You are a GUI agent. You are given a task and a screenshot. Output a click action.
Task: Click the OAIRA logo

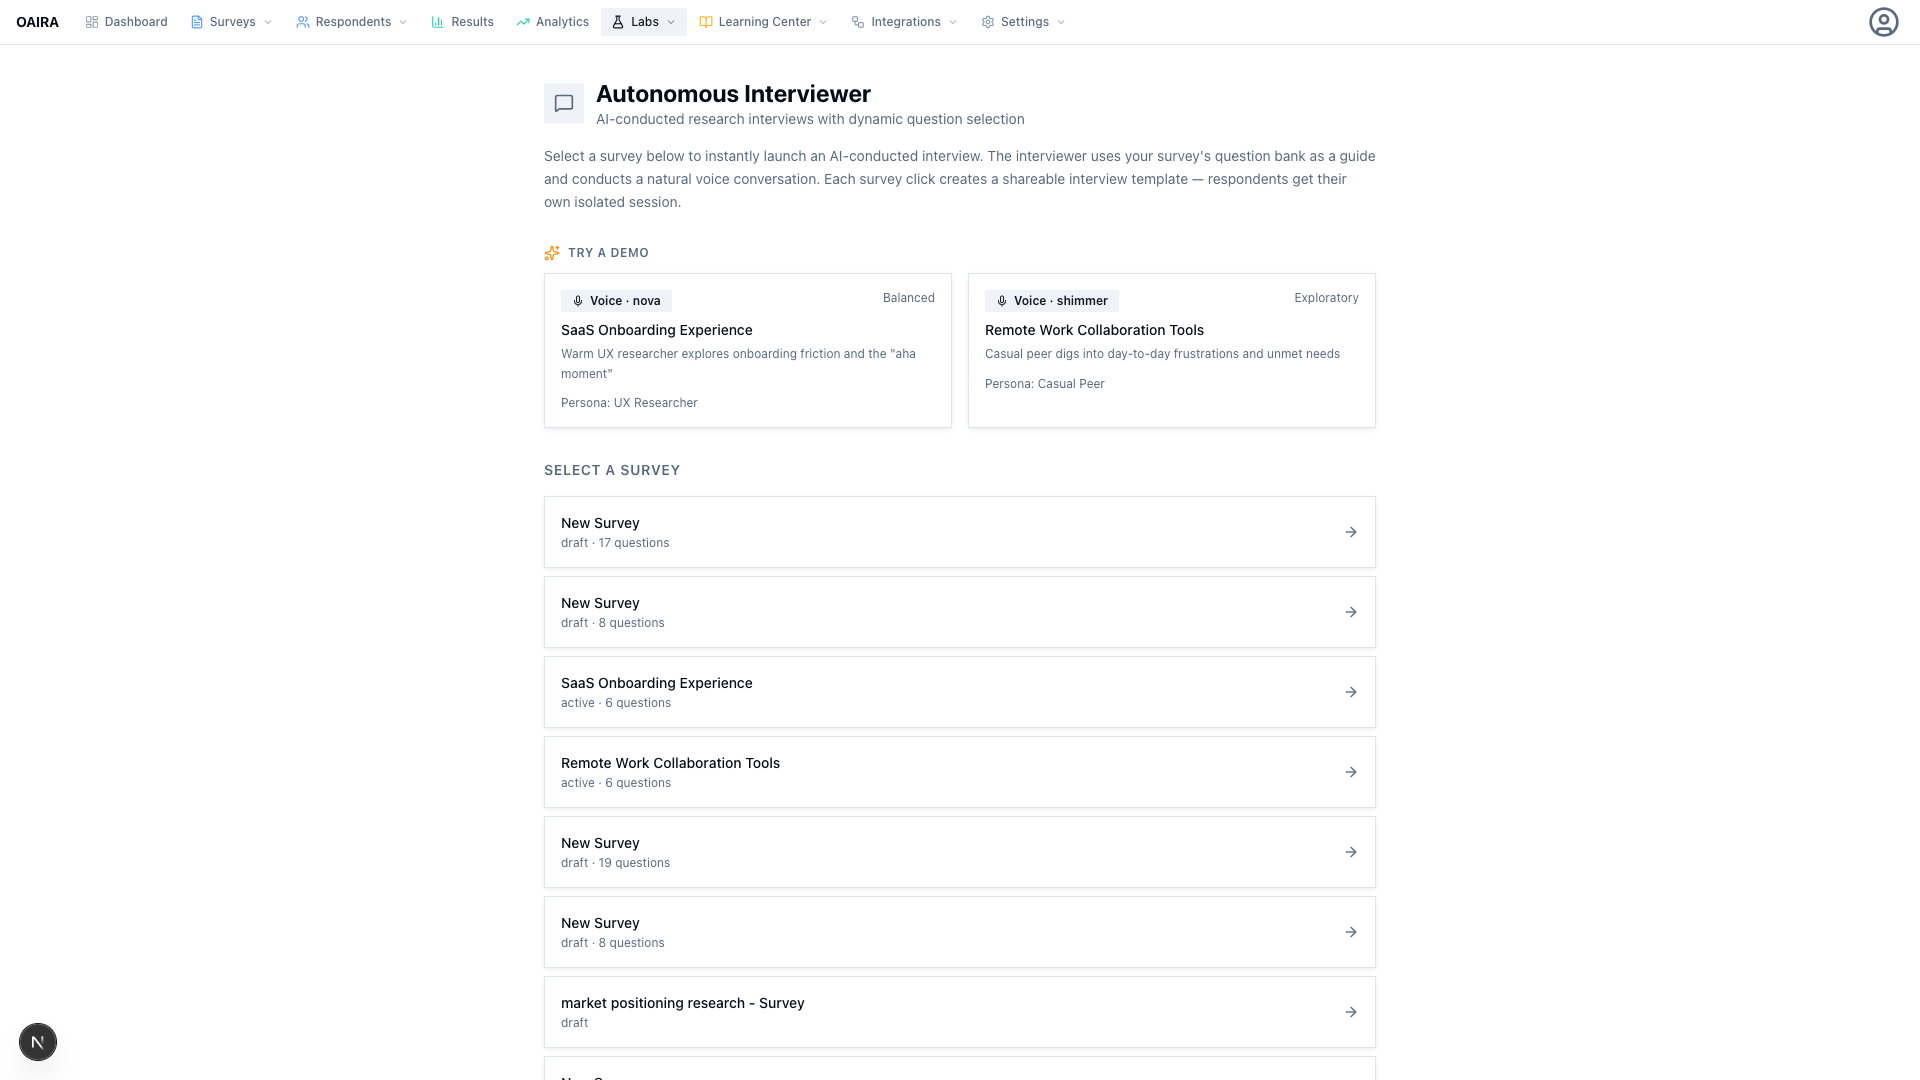(x=37, y=22)
